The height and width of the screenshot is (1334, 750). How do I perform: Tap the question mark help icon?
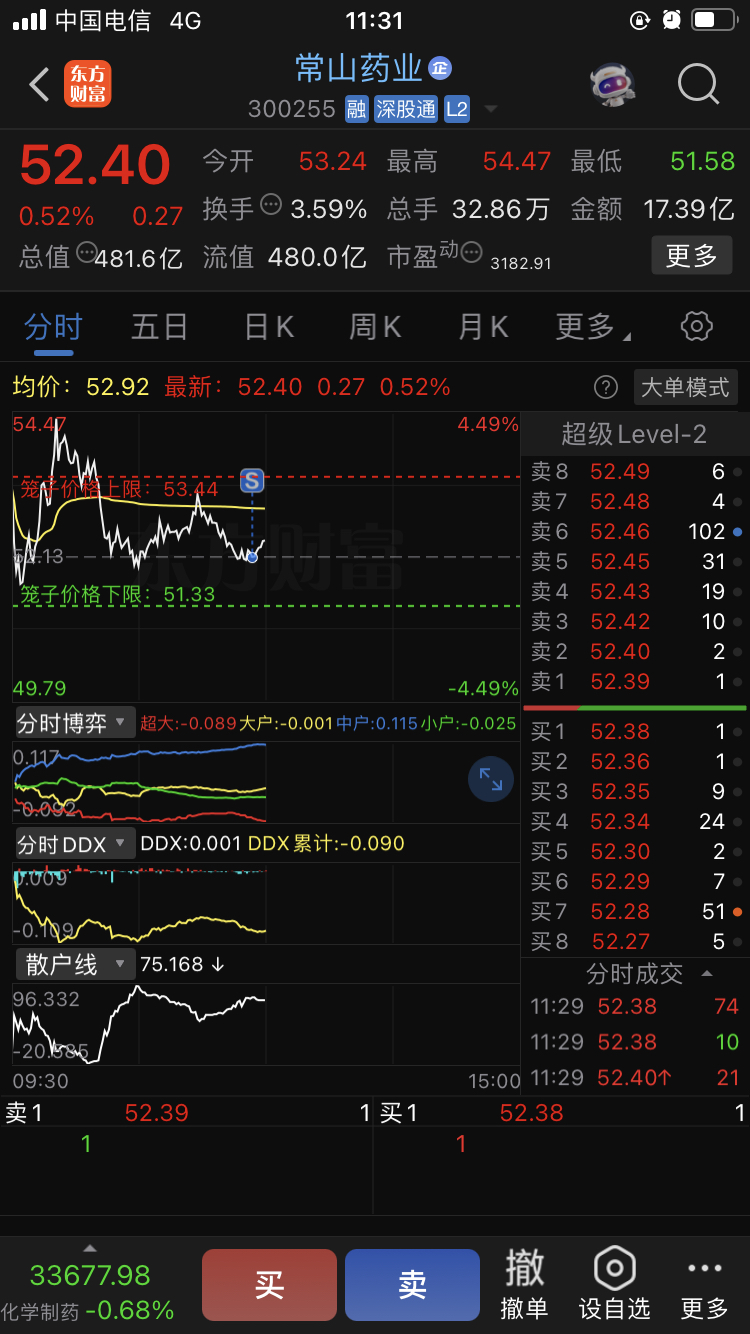click(x=605, y=387)
